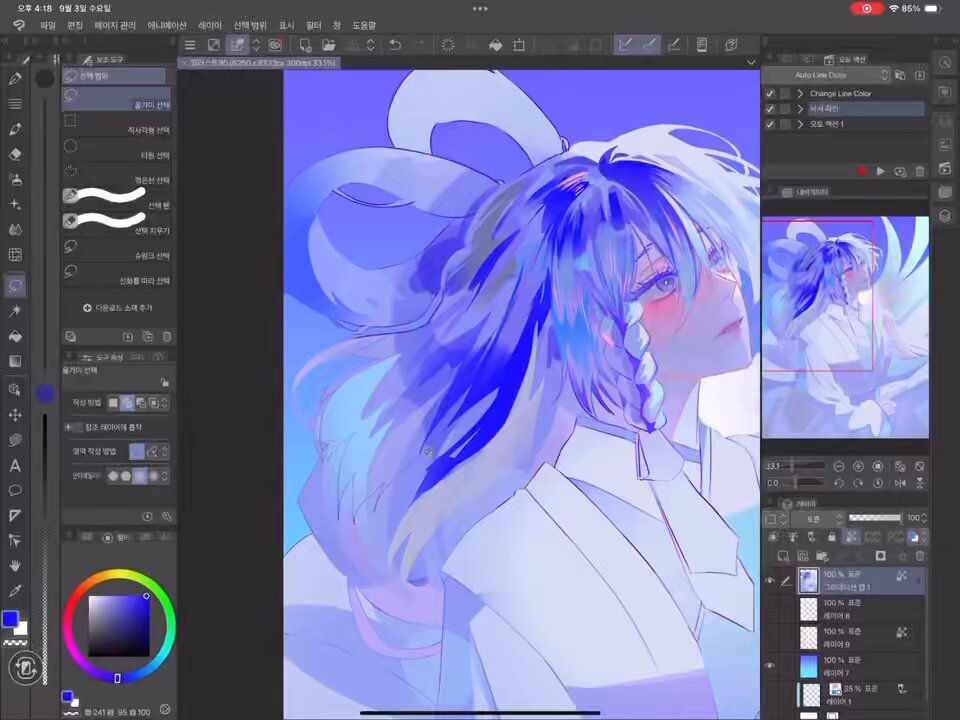Click the Undo arrow in command bar
The image size is (960, 720).
coord(396,45)
